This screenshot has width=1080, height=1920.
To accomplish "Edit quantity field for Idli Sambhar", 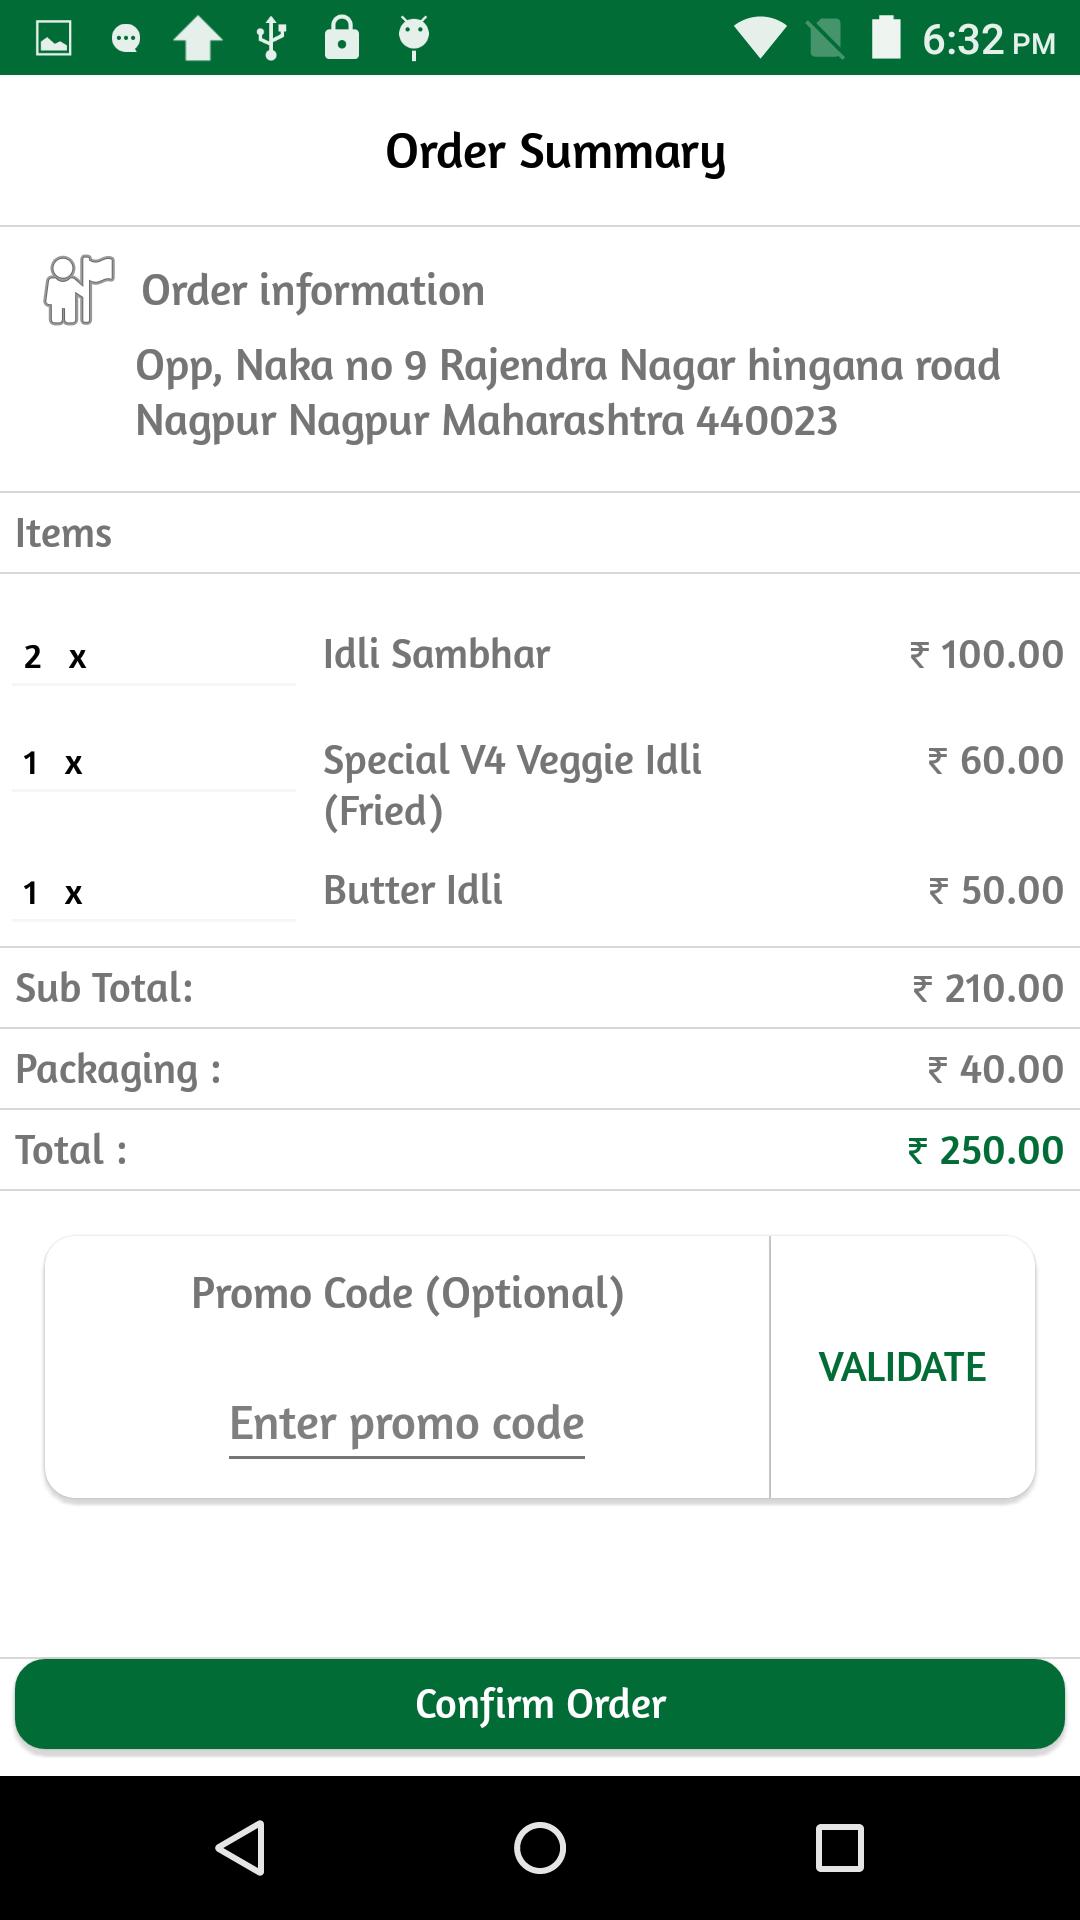I will (x=154, y=657).
